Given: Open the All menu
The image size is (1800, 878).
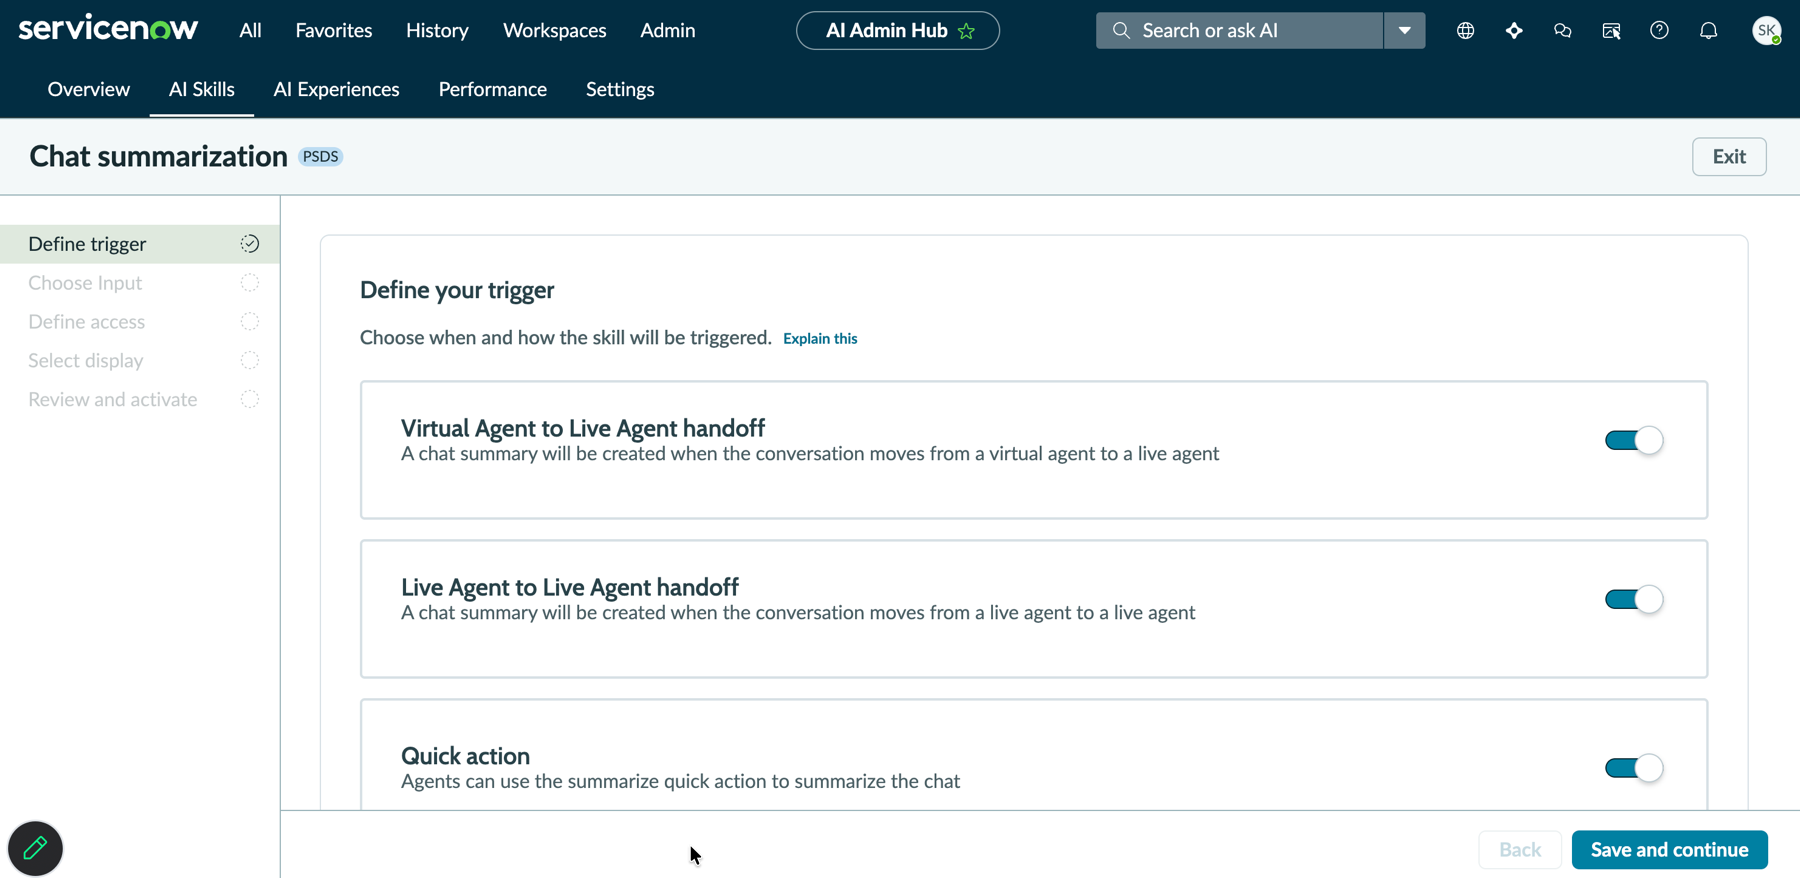Looking at the screenshot, I should 250,31.
